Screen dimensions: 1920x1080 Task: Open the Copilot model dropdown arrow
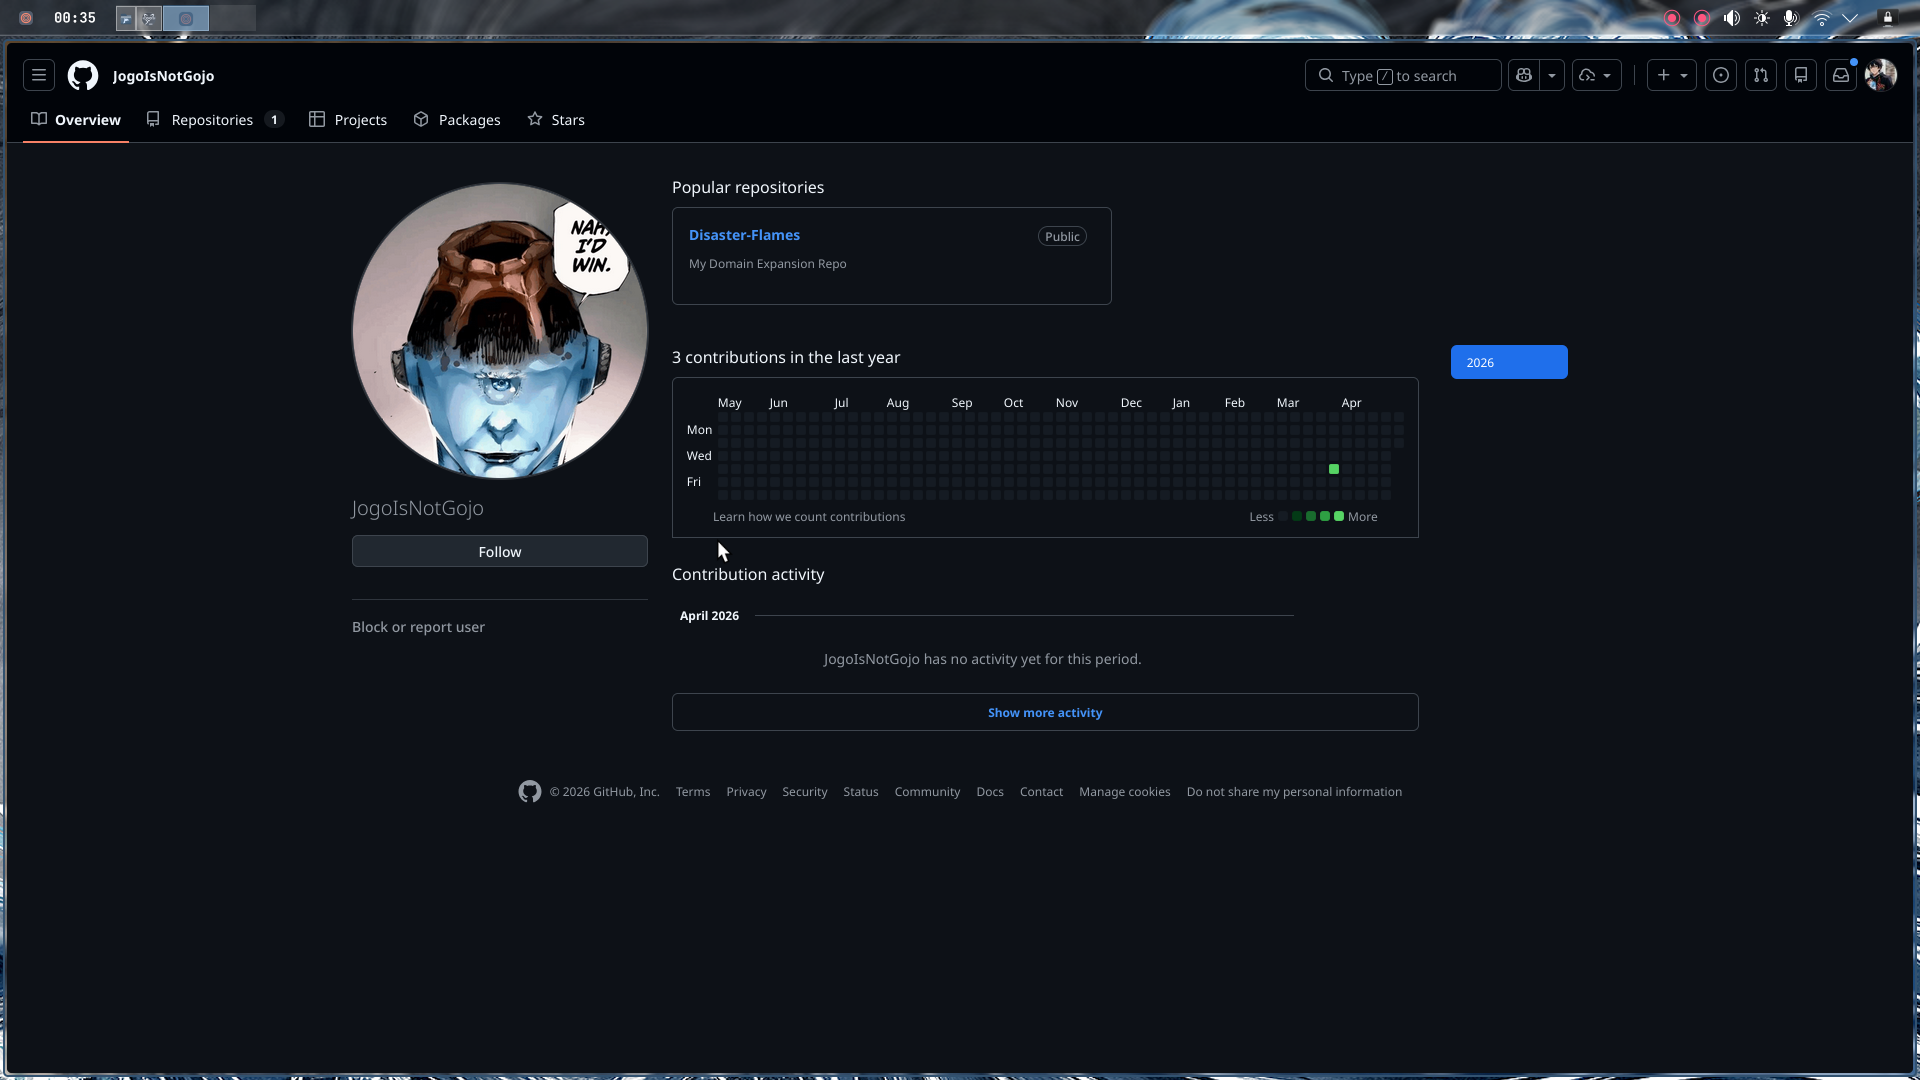coord(1551,75)
